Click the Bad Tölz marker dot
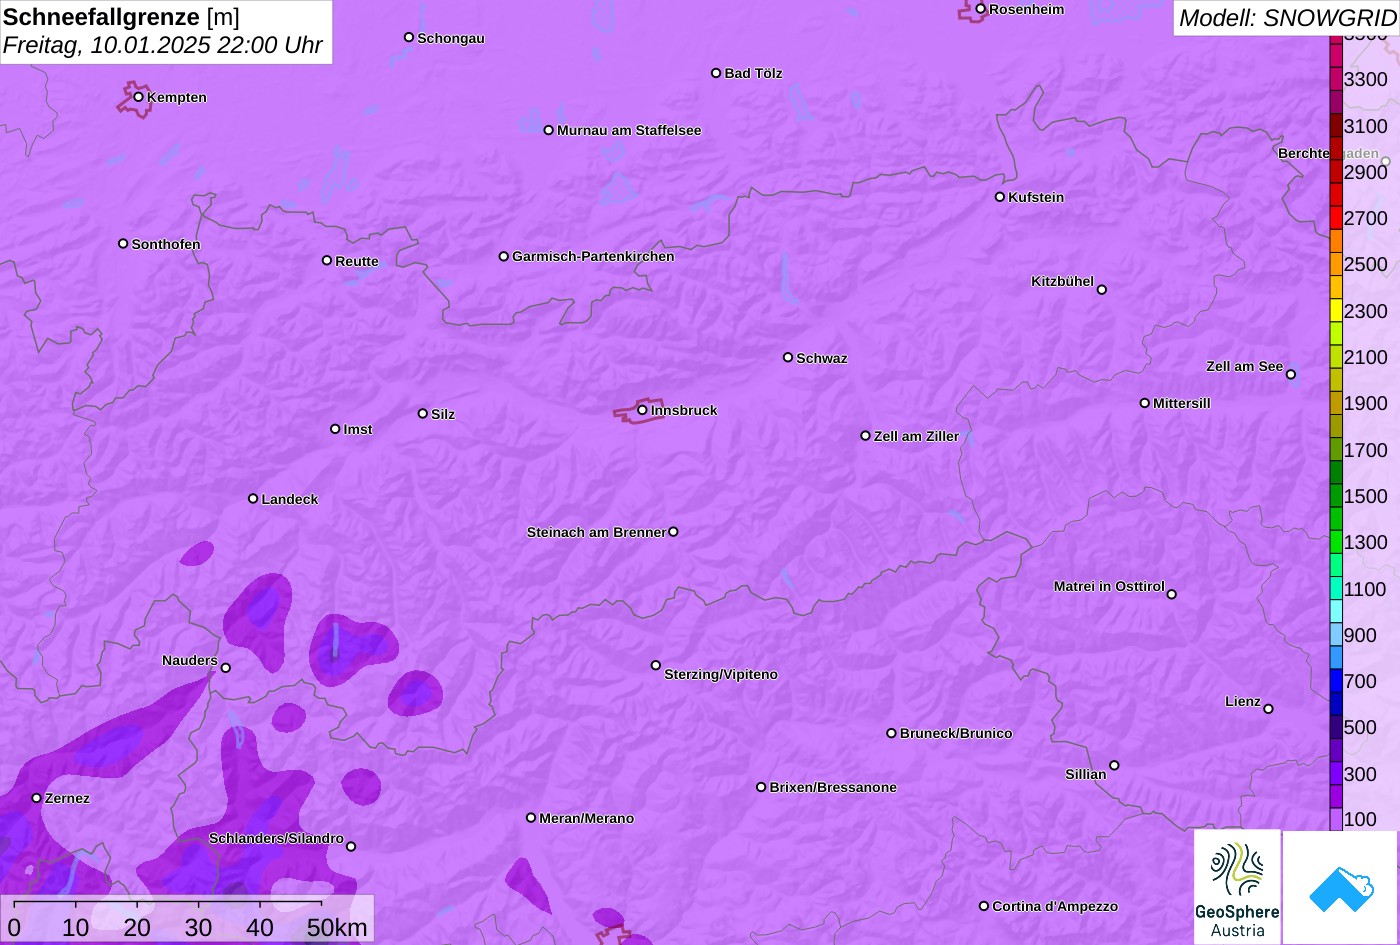 pyautogui.click(x=716, y=73)
